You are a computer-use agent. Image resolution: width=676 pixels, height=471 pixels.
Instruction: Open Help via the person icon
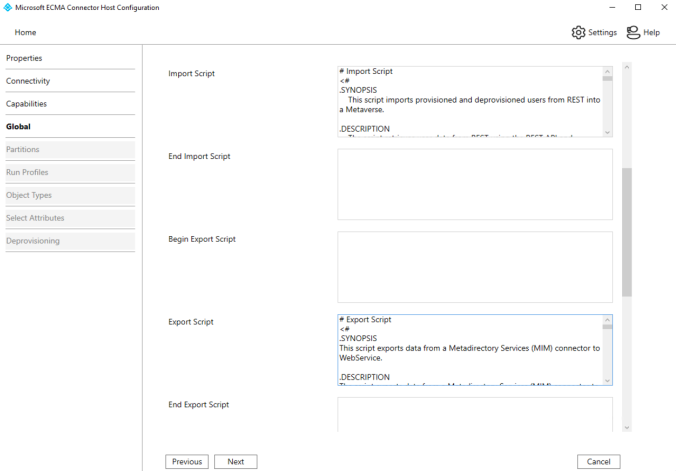633,32
